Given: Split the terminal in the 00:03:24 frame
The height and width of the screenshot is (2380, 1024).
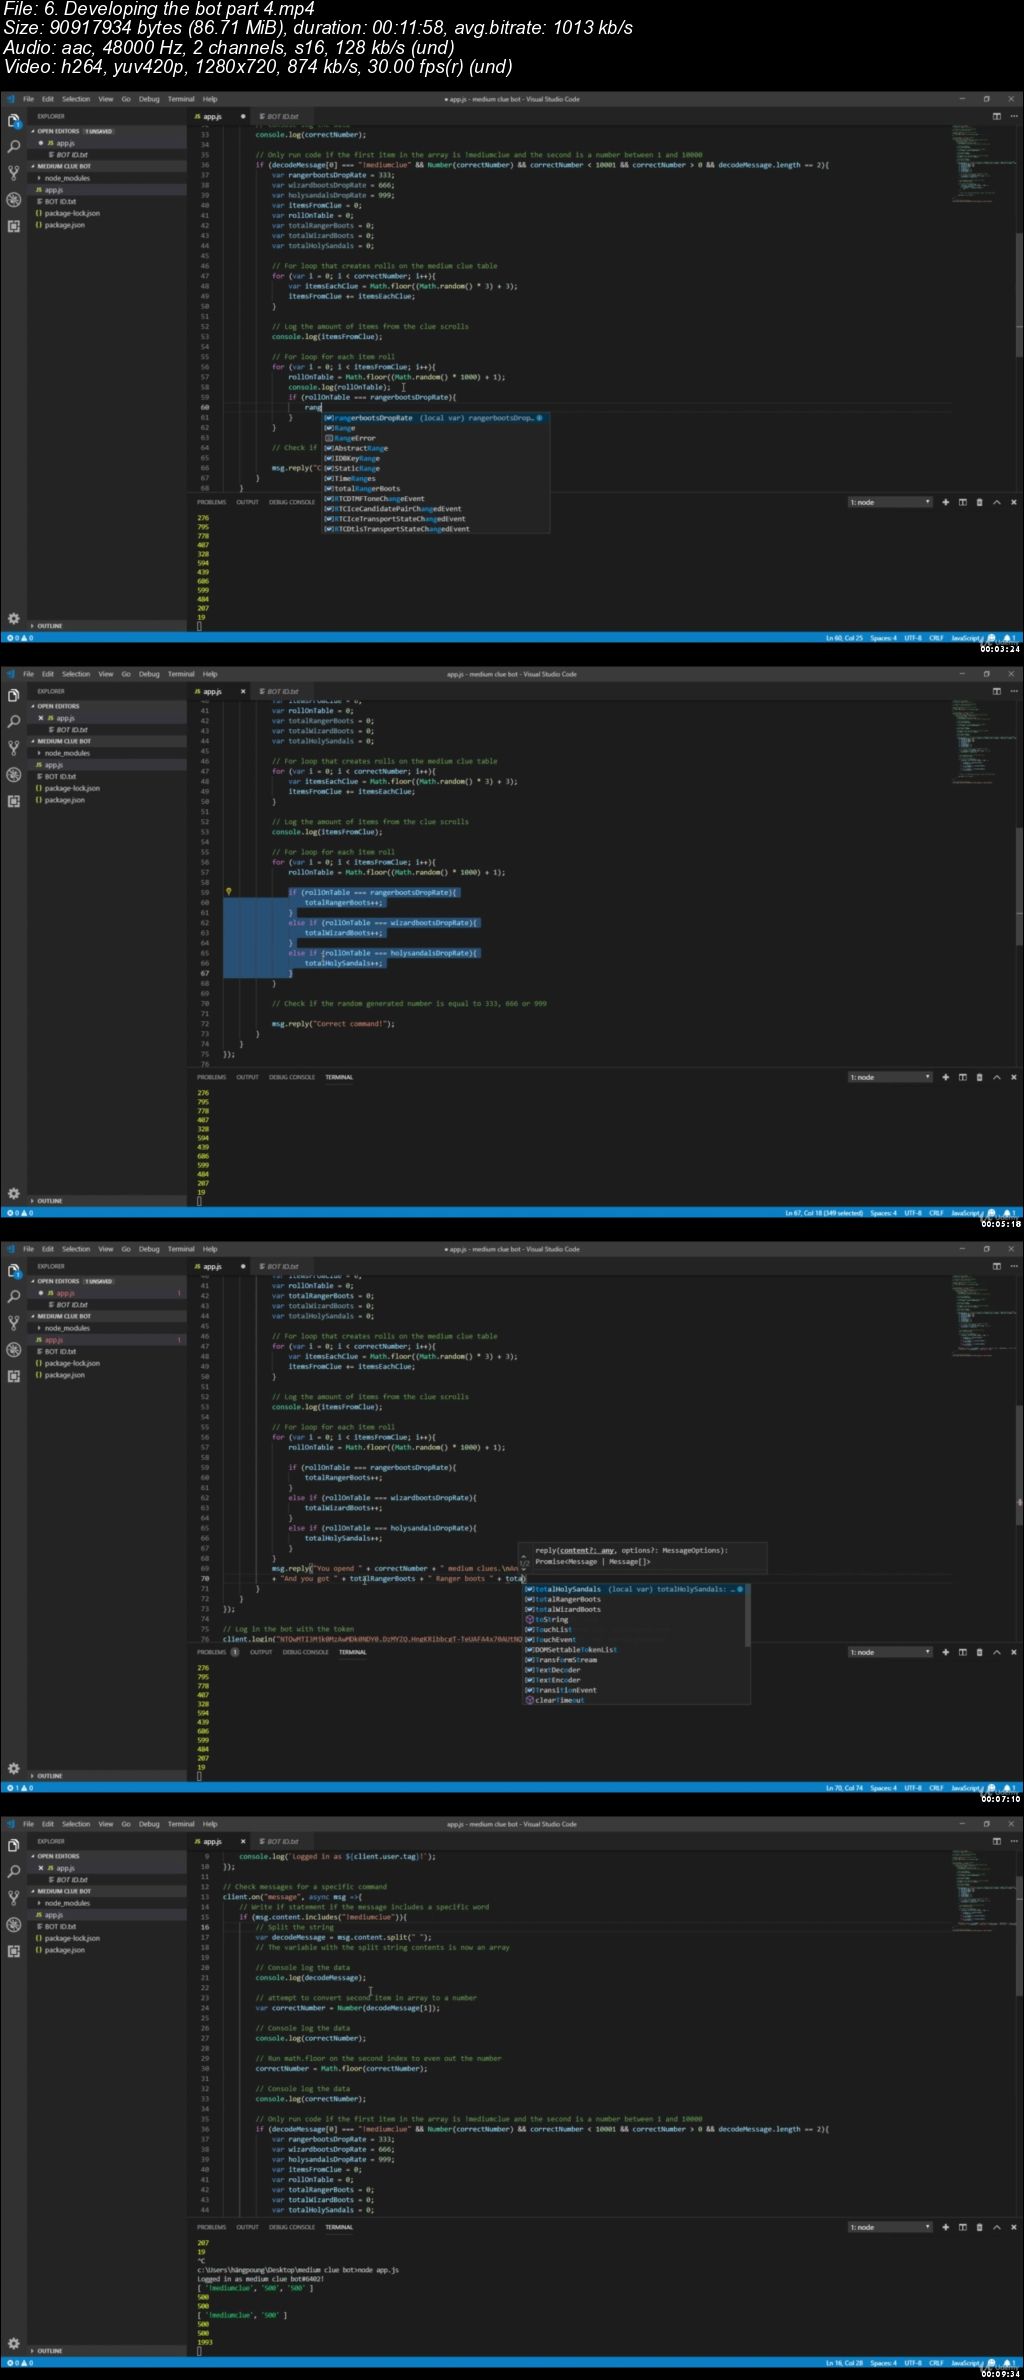Looking at the screenshot, I should click(x=962, y=502).
